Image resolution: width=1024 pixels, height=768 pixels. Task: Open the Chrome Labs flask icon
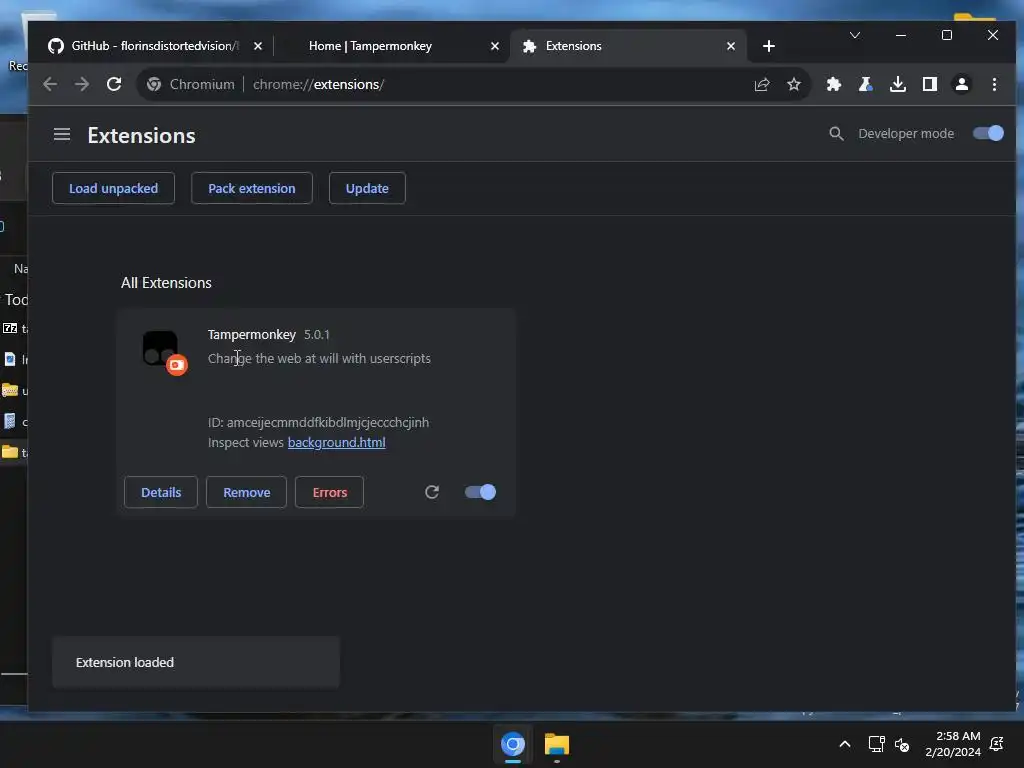click(865, 84)
